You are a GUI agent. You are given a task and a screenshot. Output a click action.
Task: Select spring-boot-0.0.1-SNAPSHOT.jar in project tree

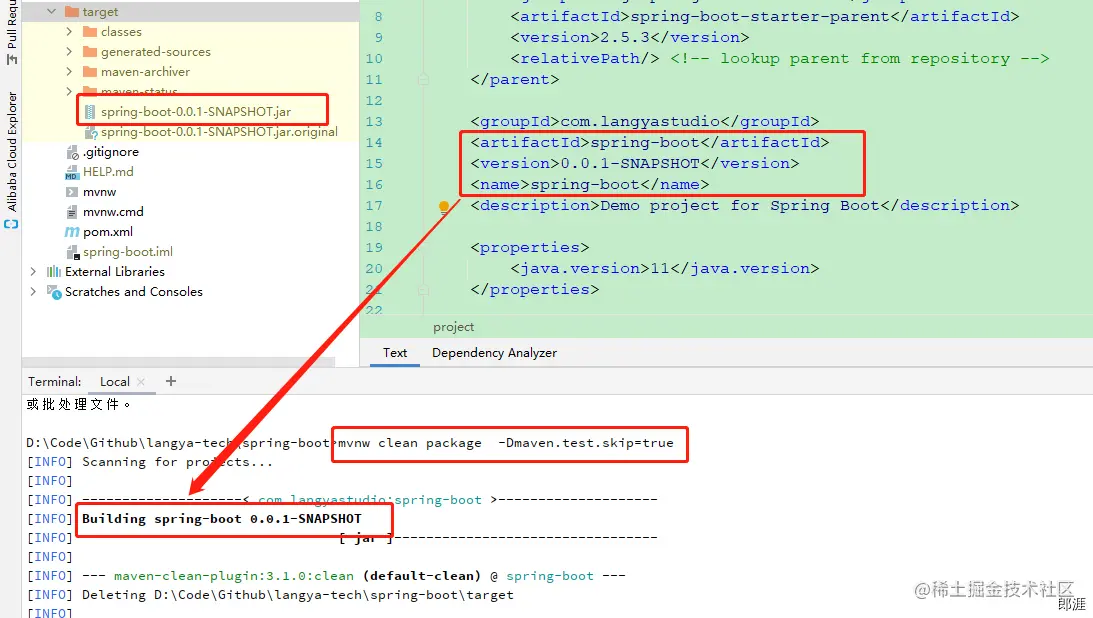196,111
